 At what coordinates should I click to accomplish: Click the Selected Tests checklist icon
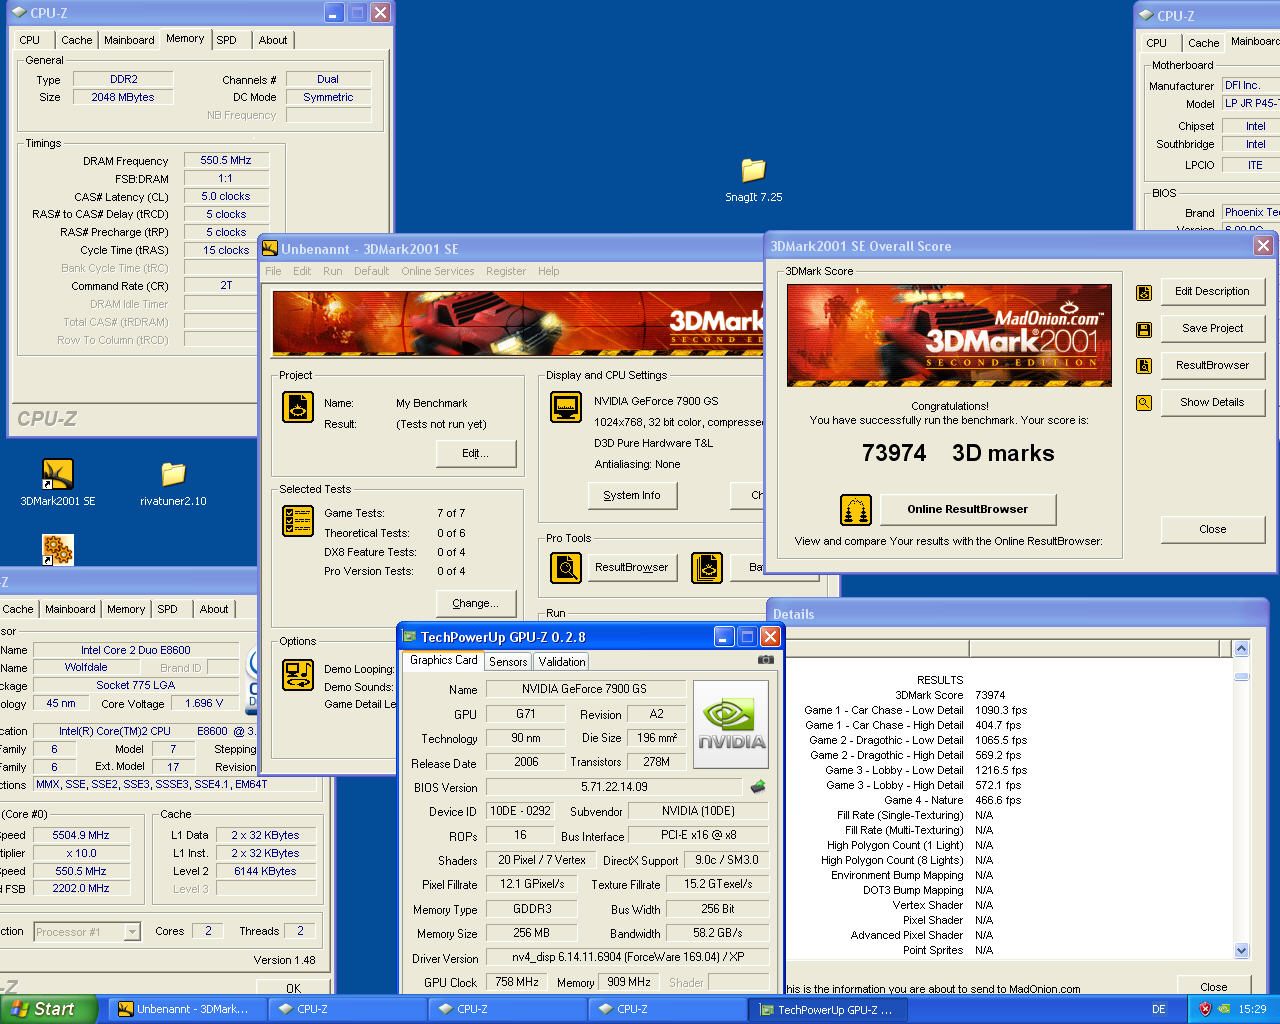[x=298, y=521]
